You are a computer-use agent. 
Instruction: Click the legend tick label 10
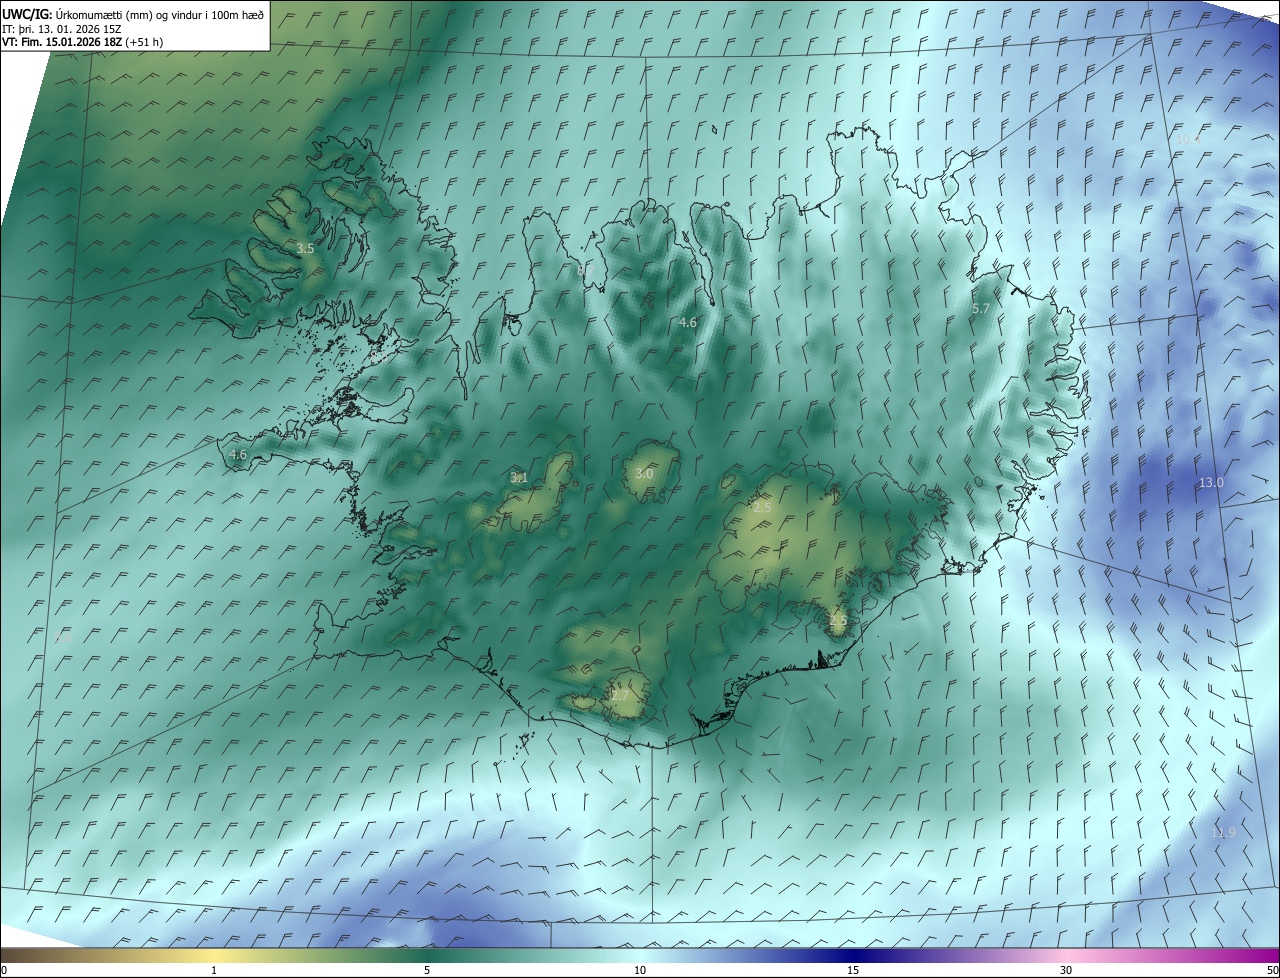click(640, 970)
